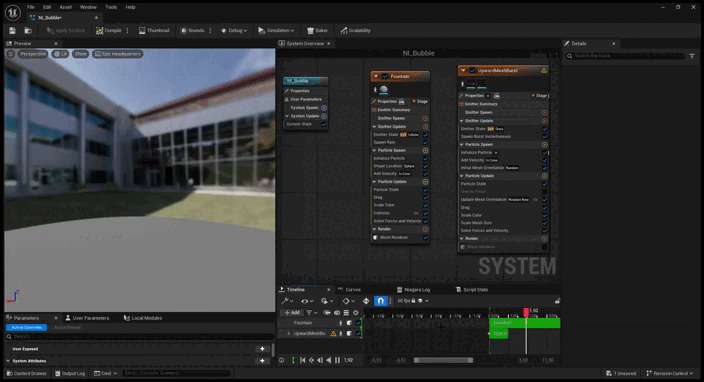
Task: Click the timeline lock icon
Action: (x=557, y=301)
